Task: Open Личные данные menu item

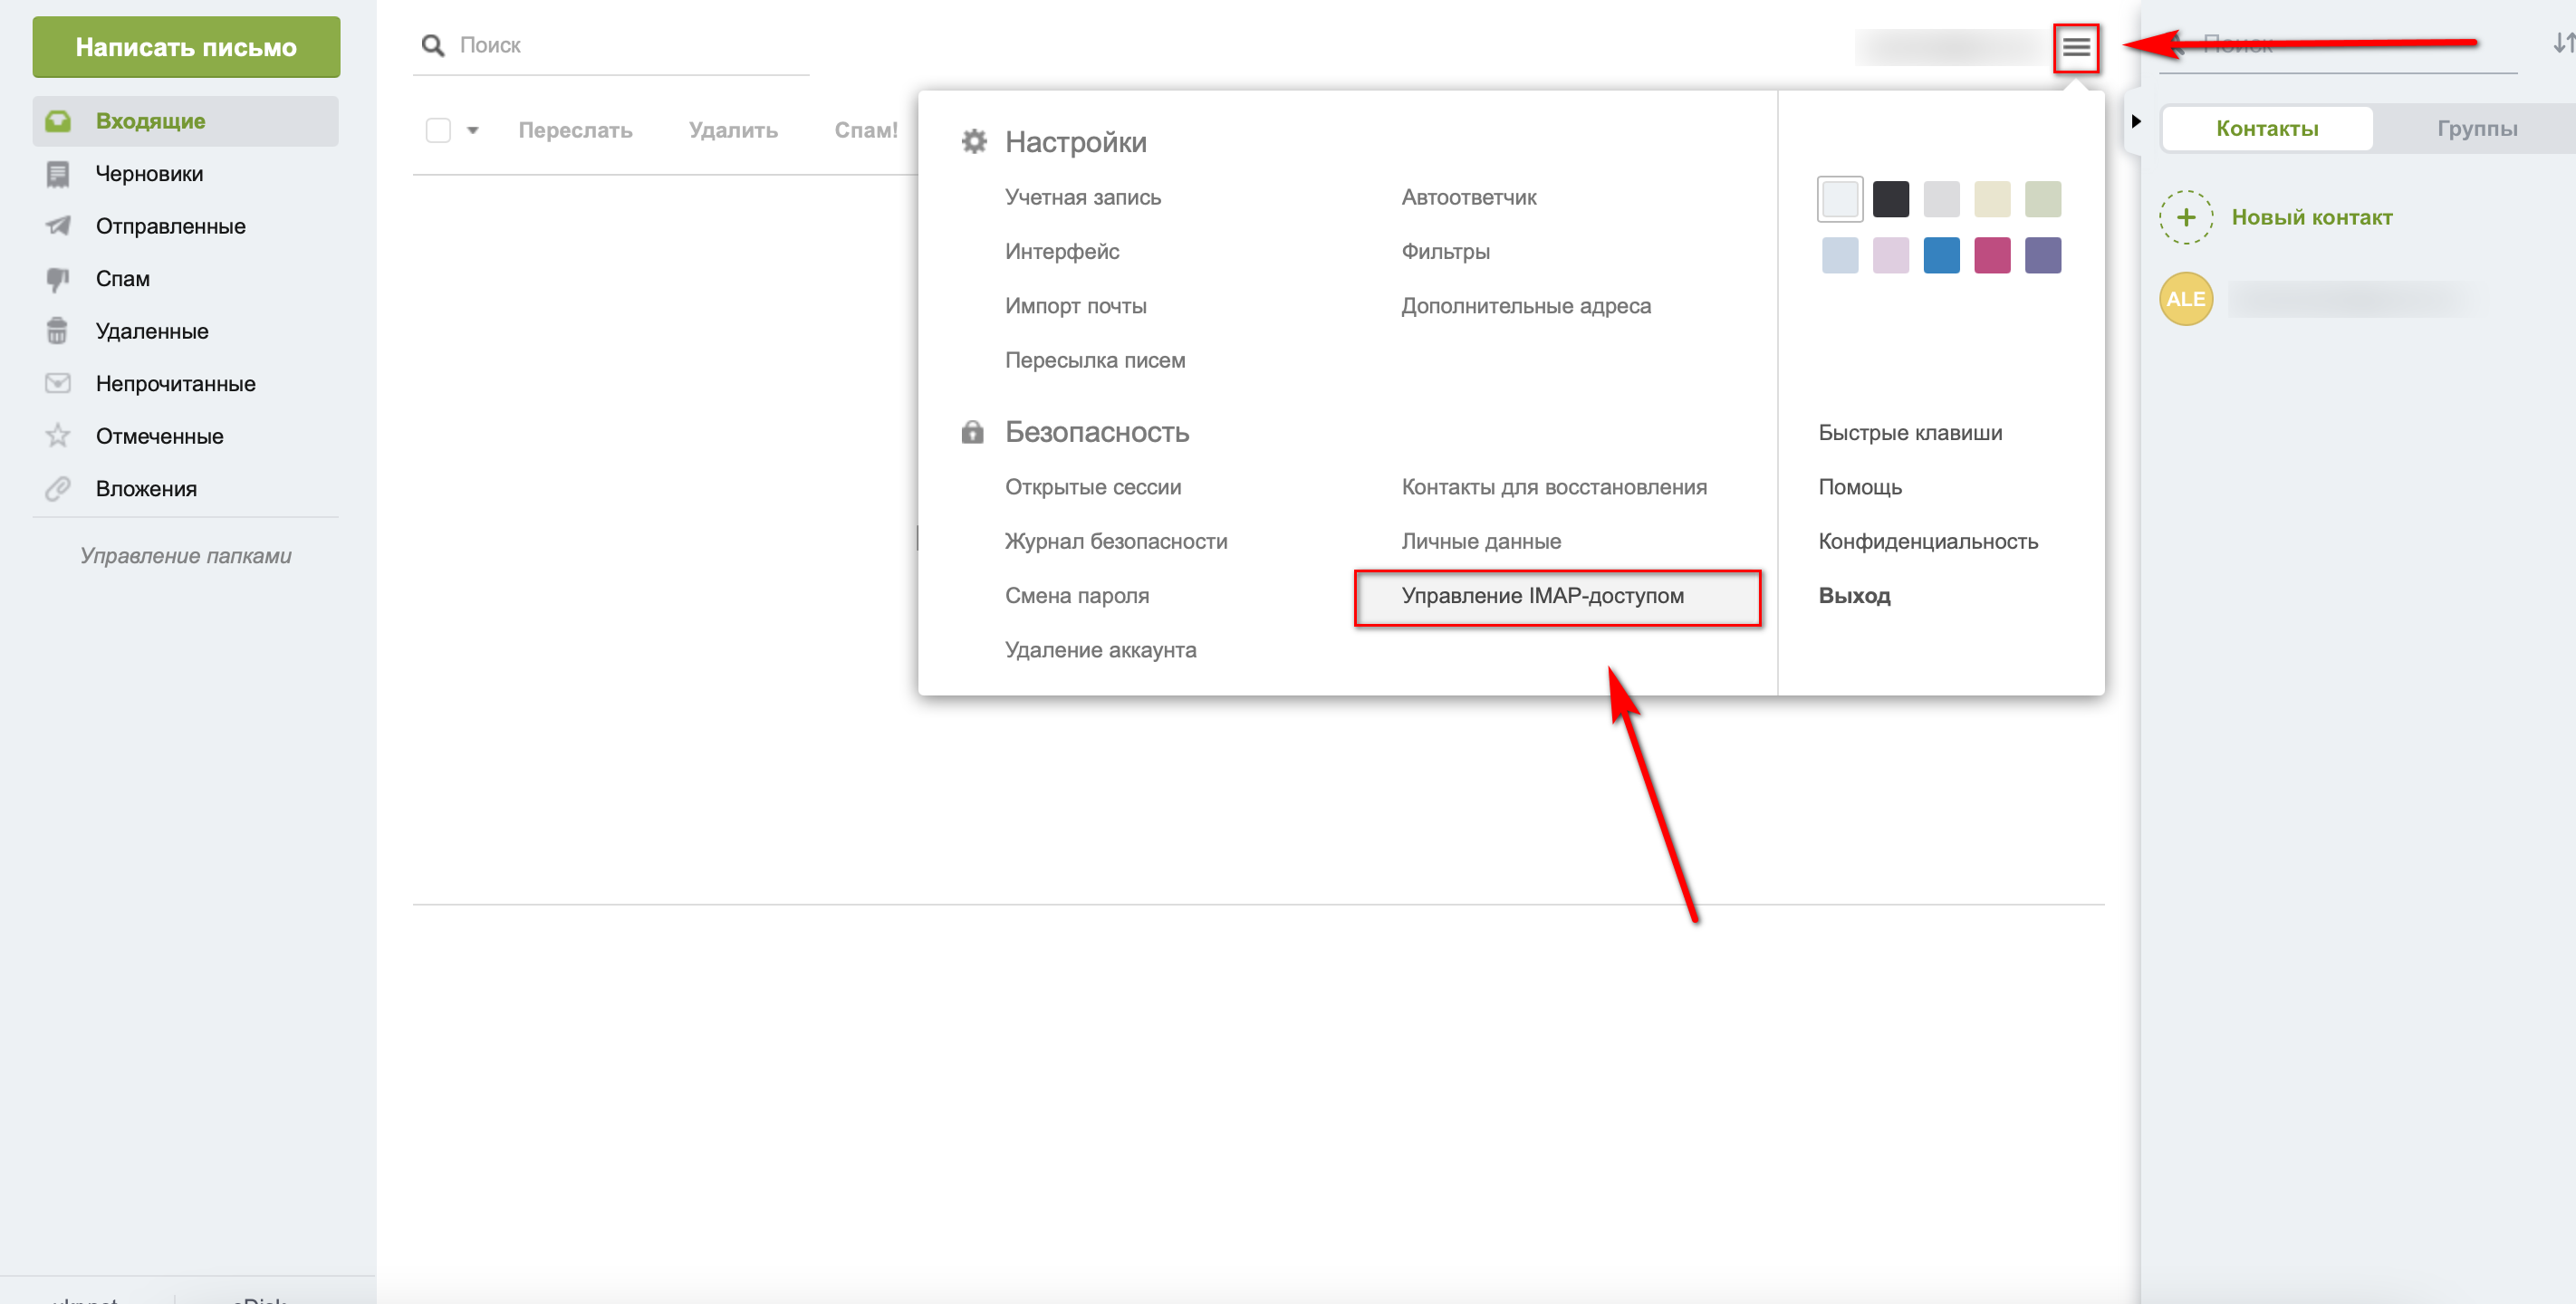Action: coord(1480,541)
